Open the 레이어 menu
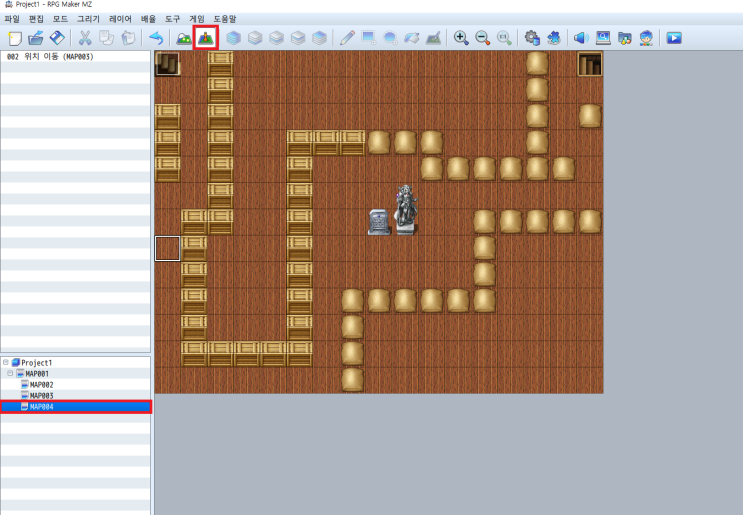The height and width of the screenshot is (515, 743). tap(120, 19)
